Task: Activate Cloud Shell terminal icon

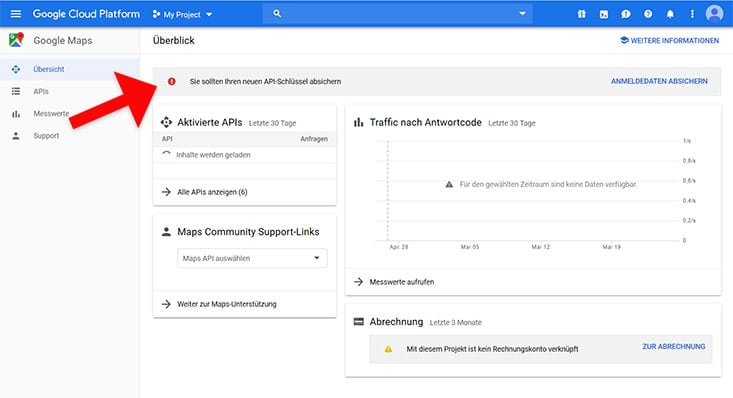Action: pyautogui.click(x=604, y=14)
